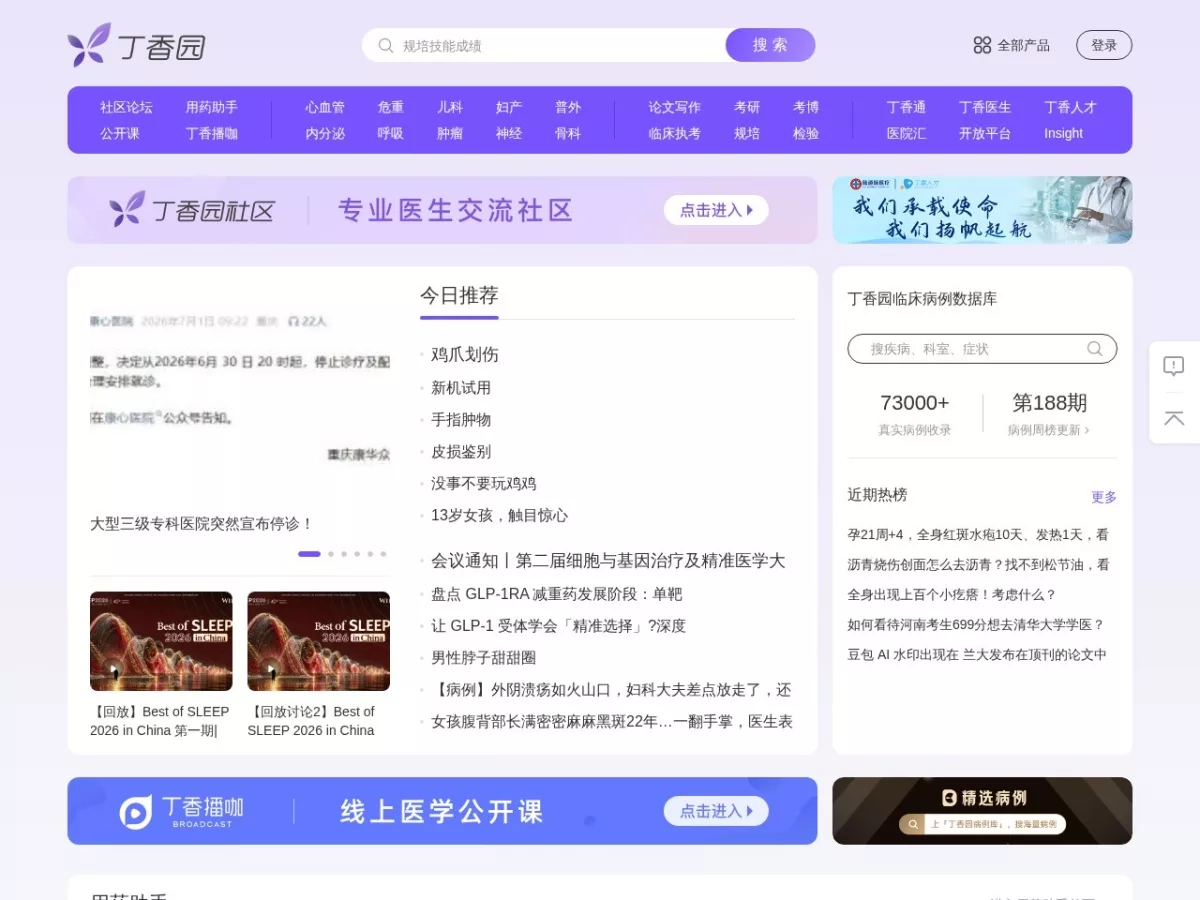The image size is (1200, 900).
Task: Open 临床执考 in the navigation
Action: (x=675, y=133)
